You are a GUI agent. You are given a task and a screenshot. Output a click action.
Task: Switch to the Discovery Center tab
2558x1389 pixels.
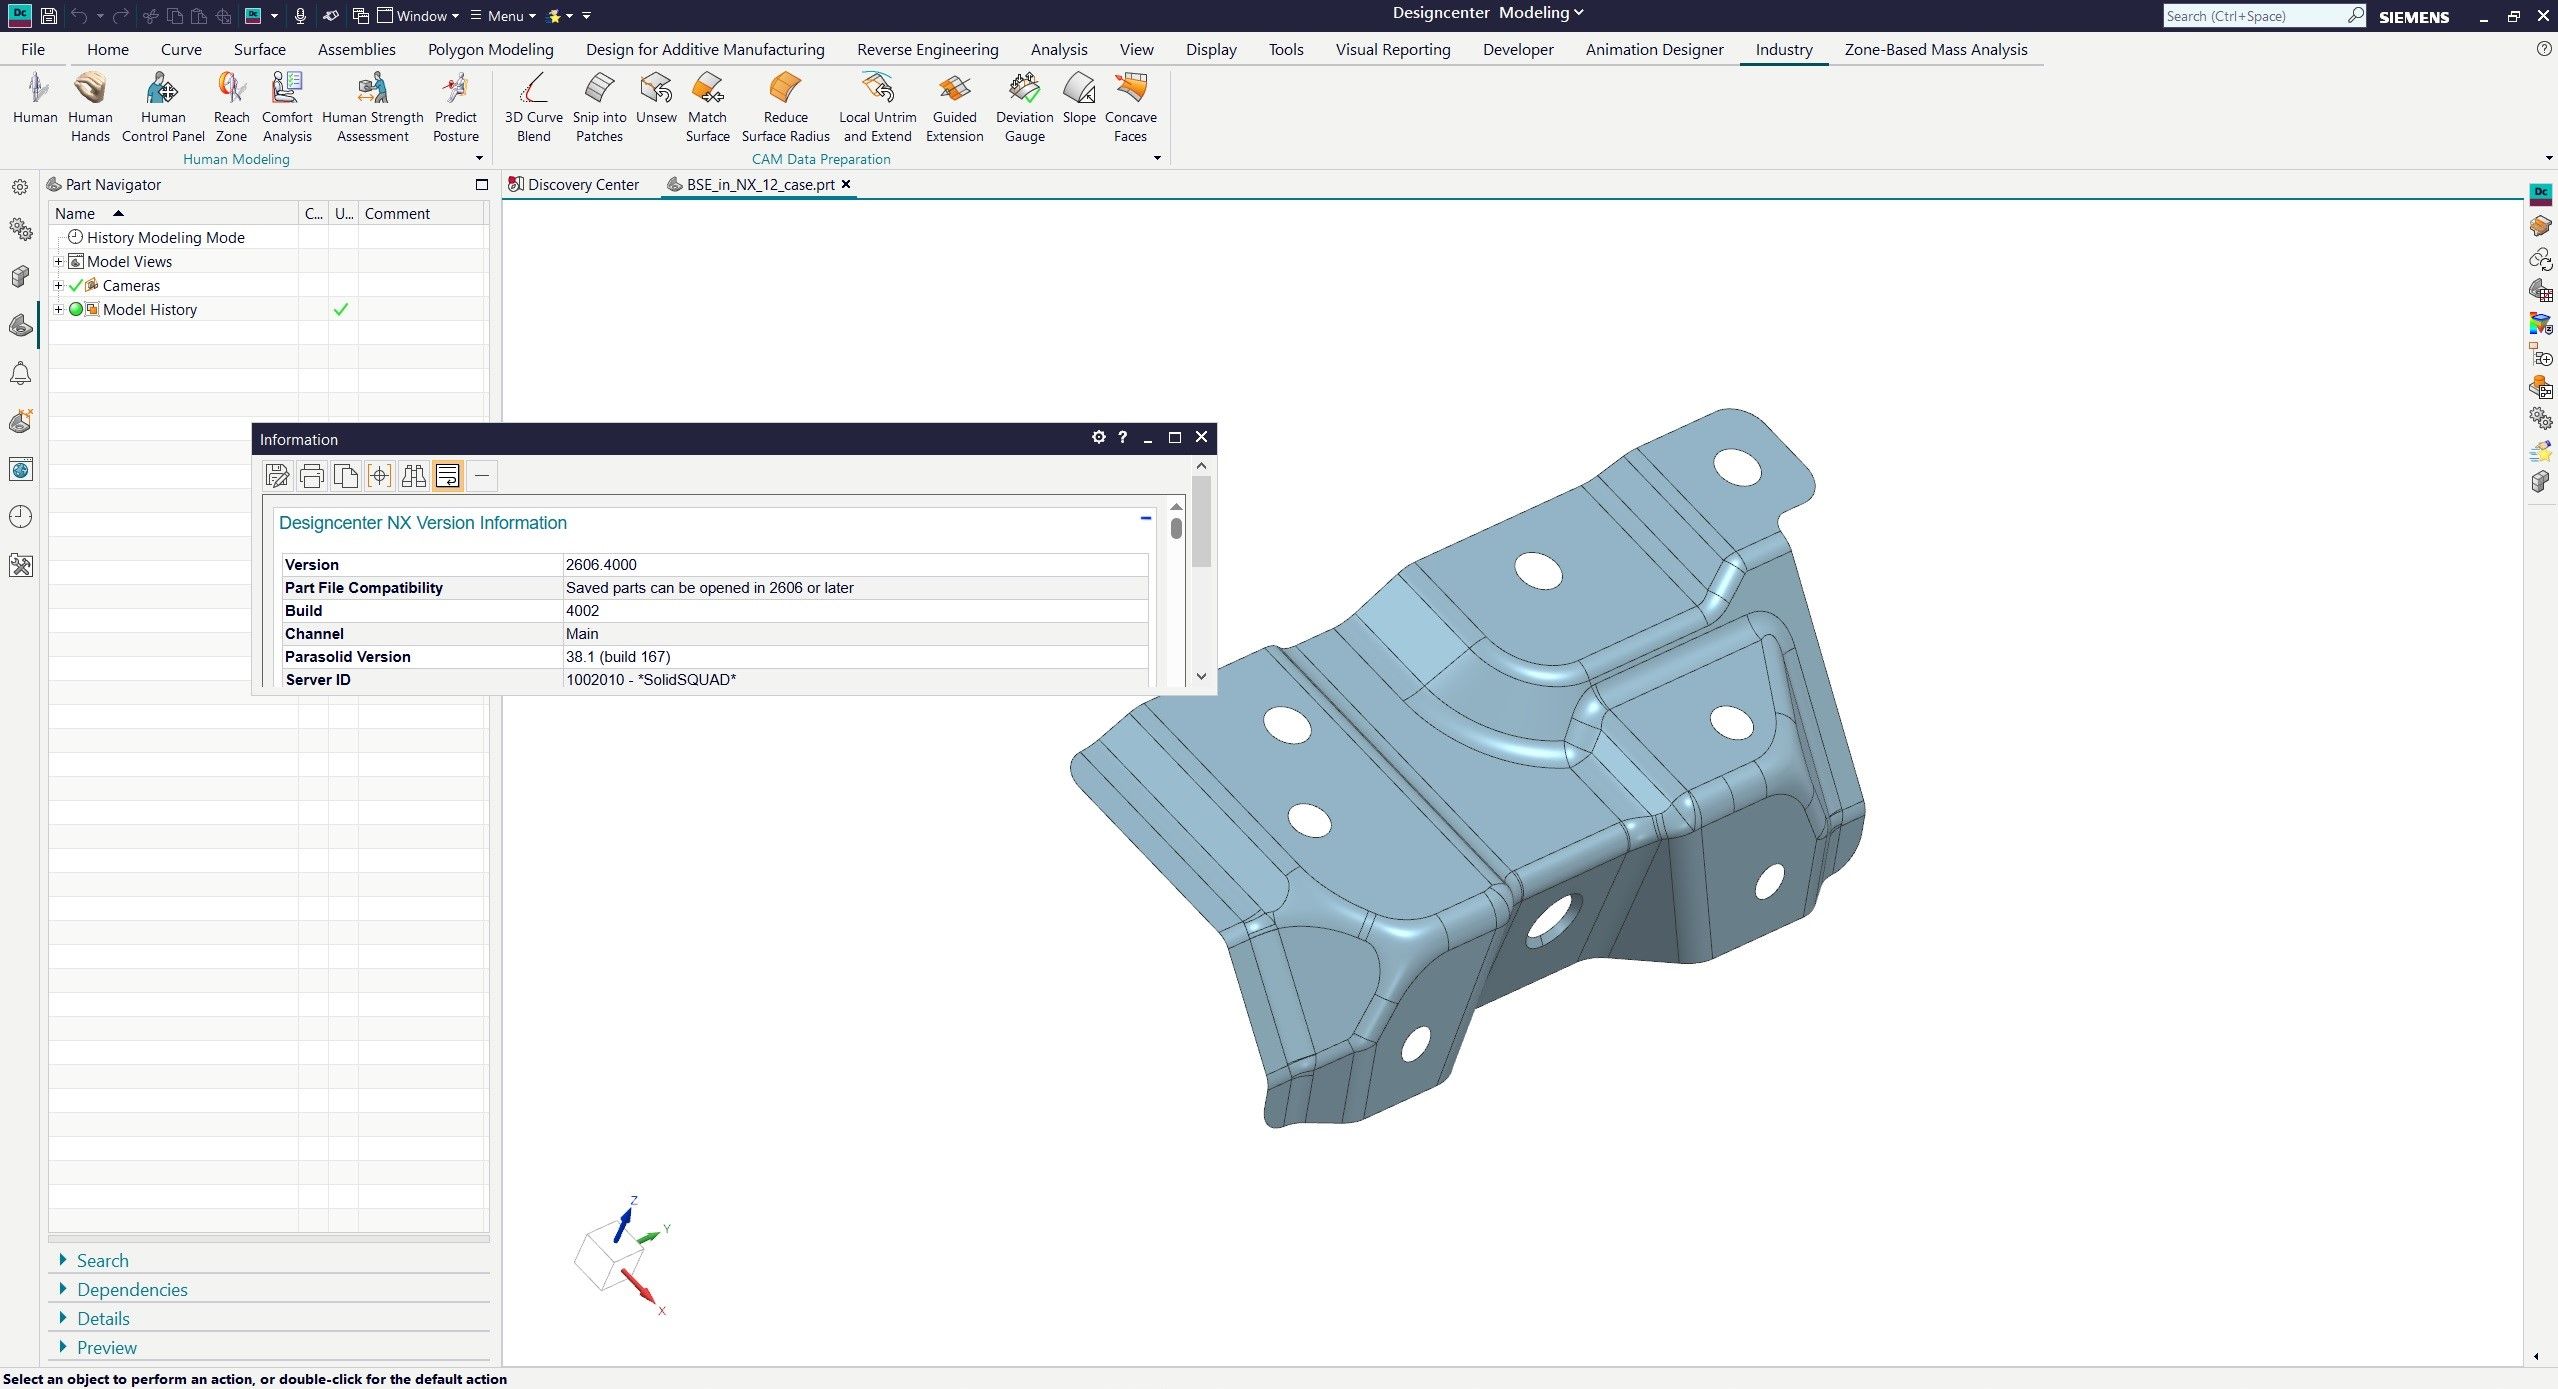click(574, 184)
